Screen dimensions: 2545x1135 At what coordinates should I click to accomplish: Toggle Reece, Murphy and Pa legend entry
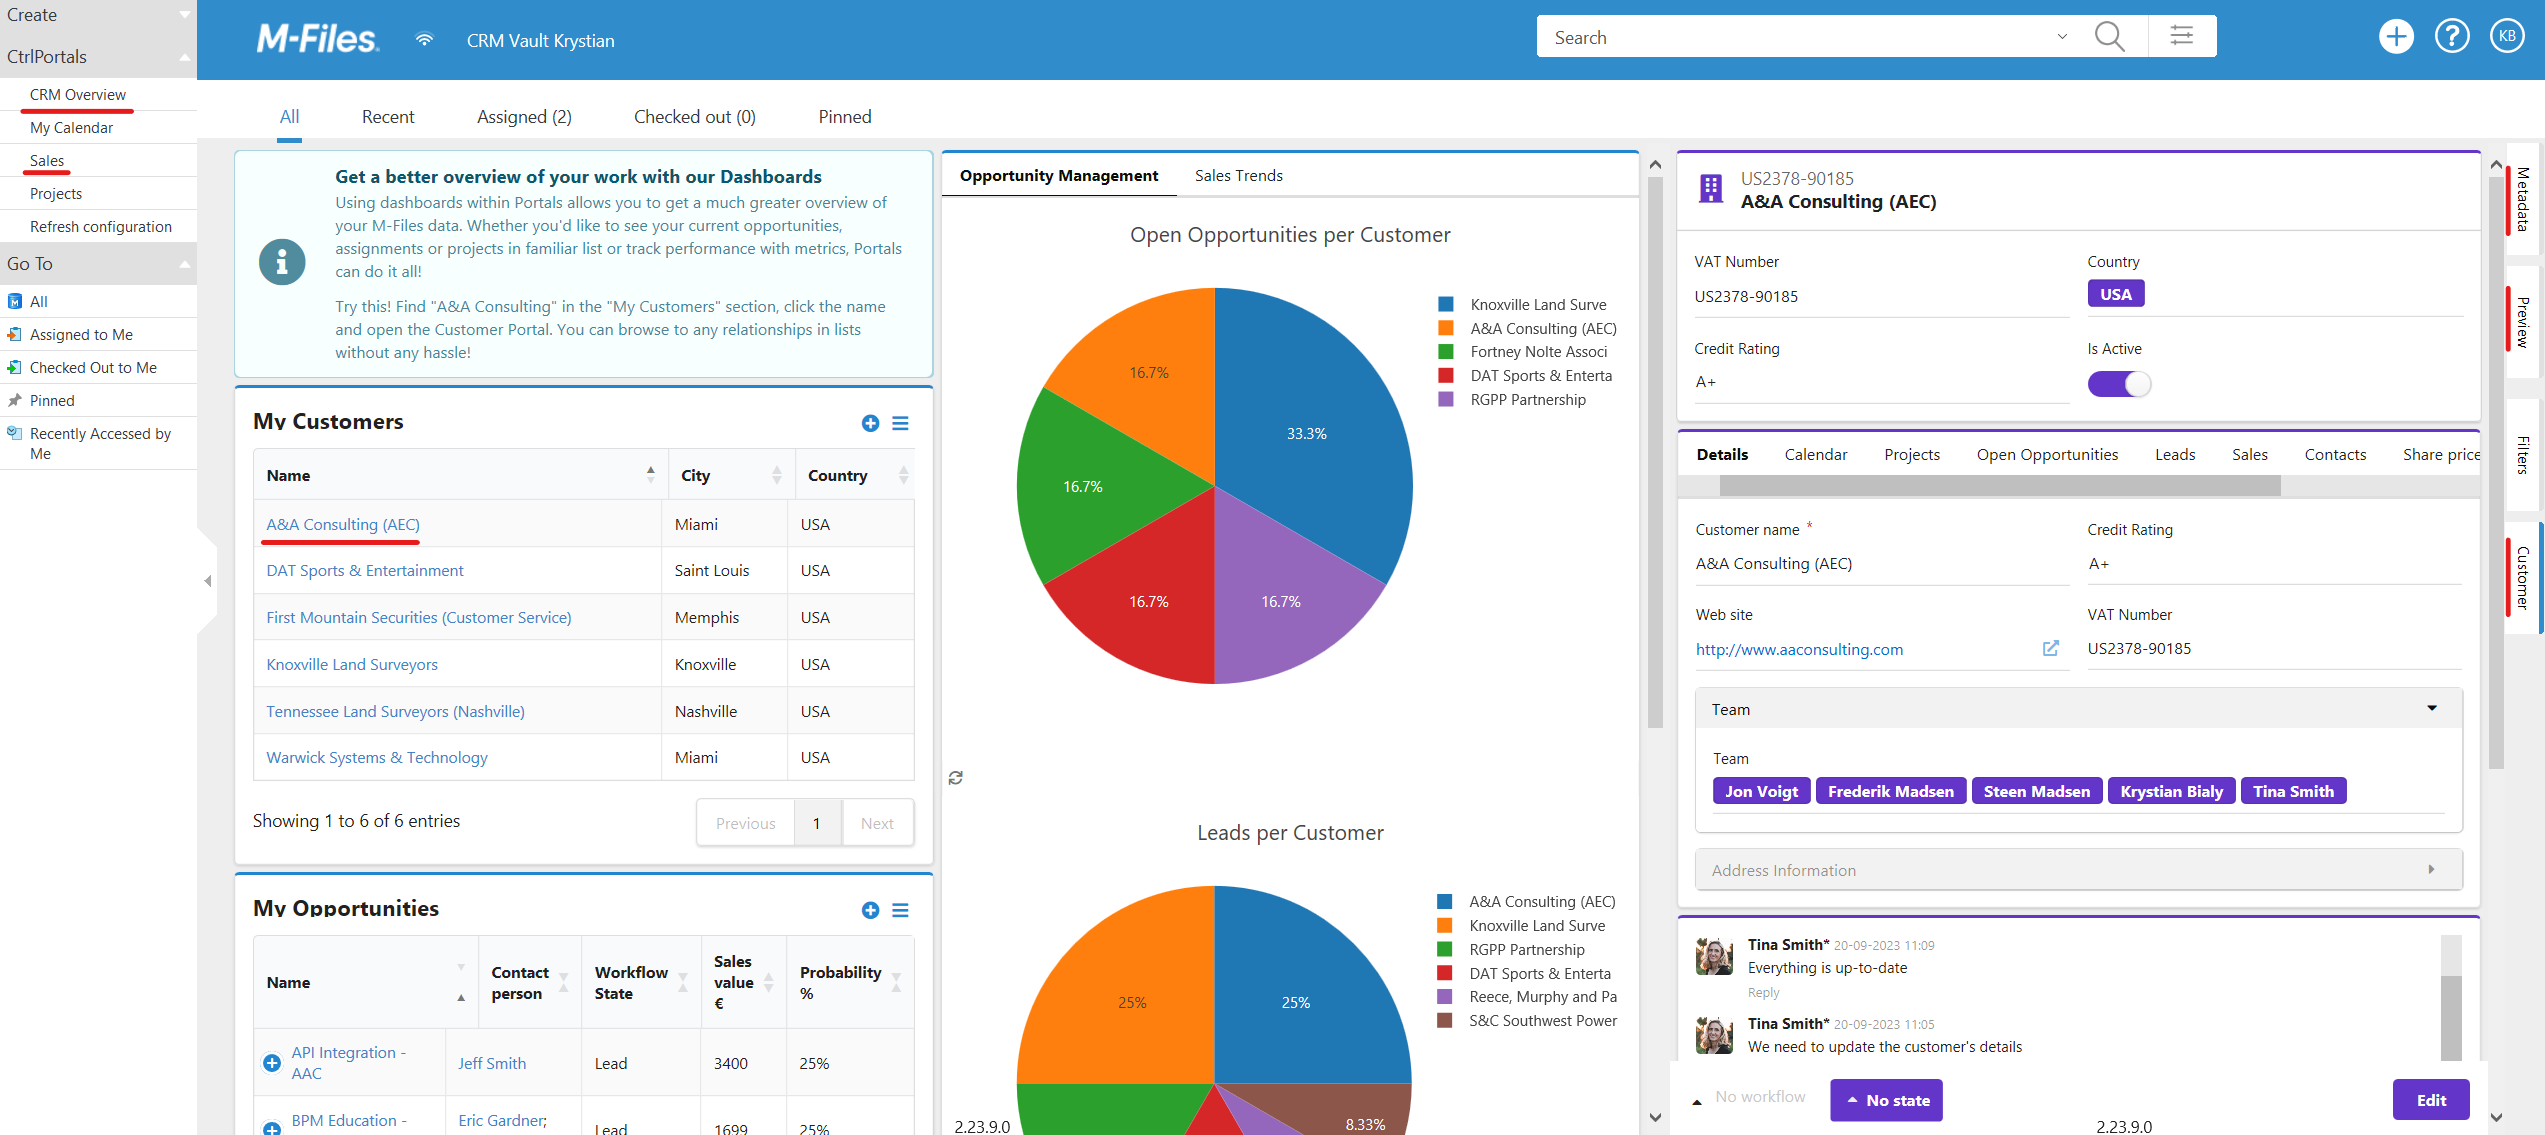click(1527, 996)
